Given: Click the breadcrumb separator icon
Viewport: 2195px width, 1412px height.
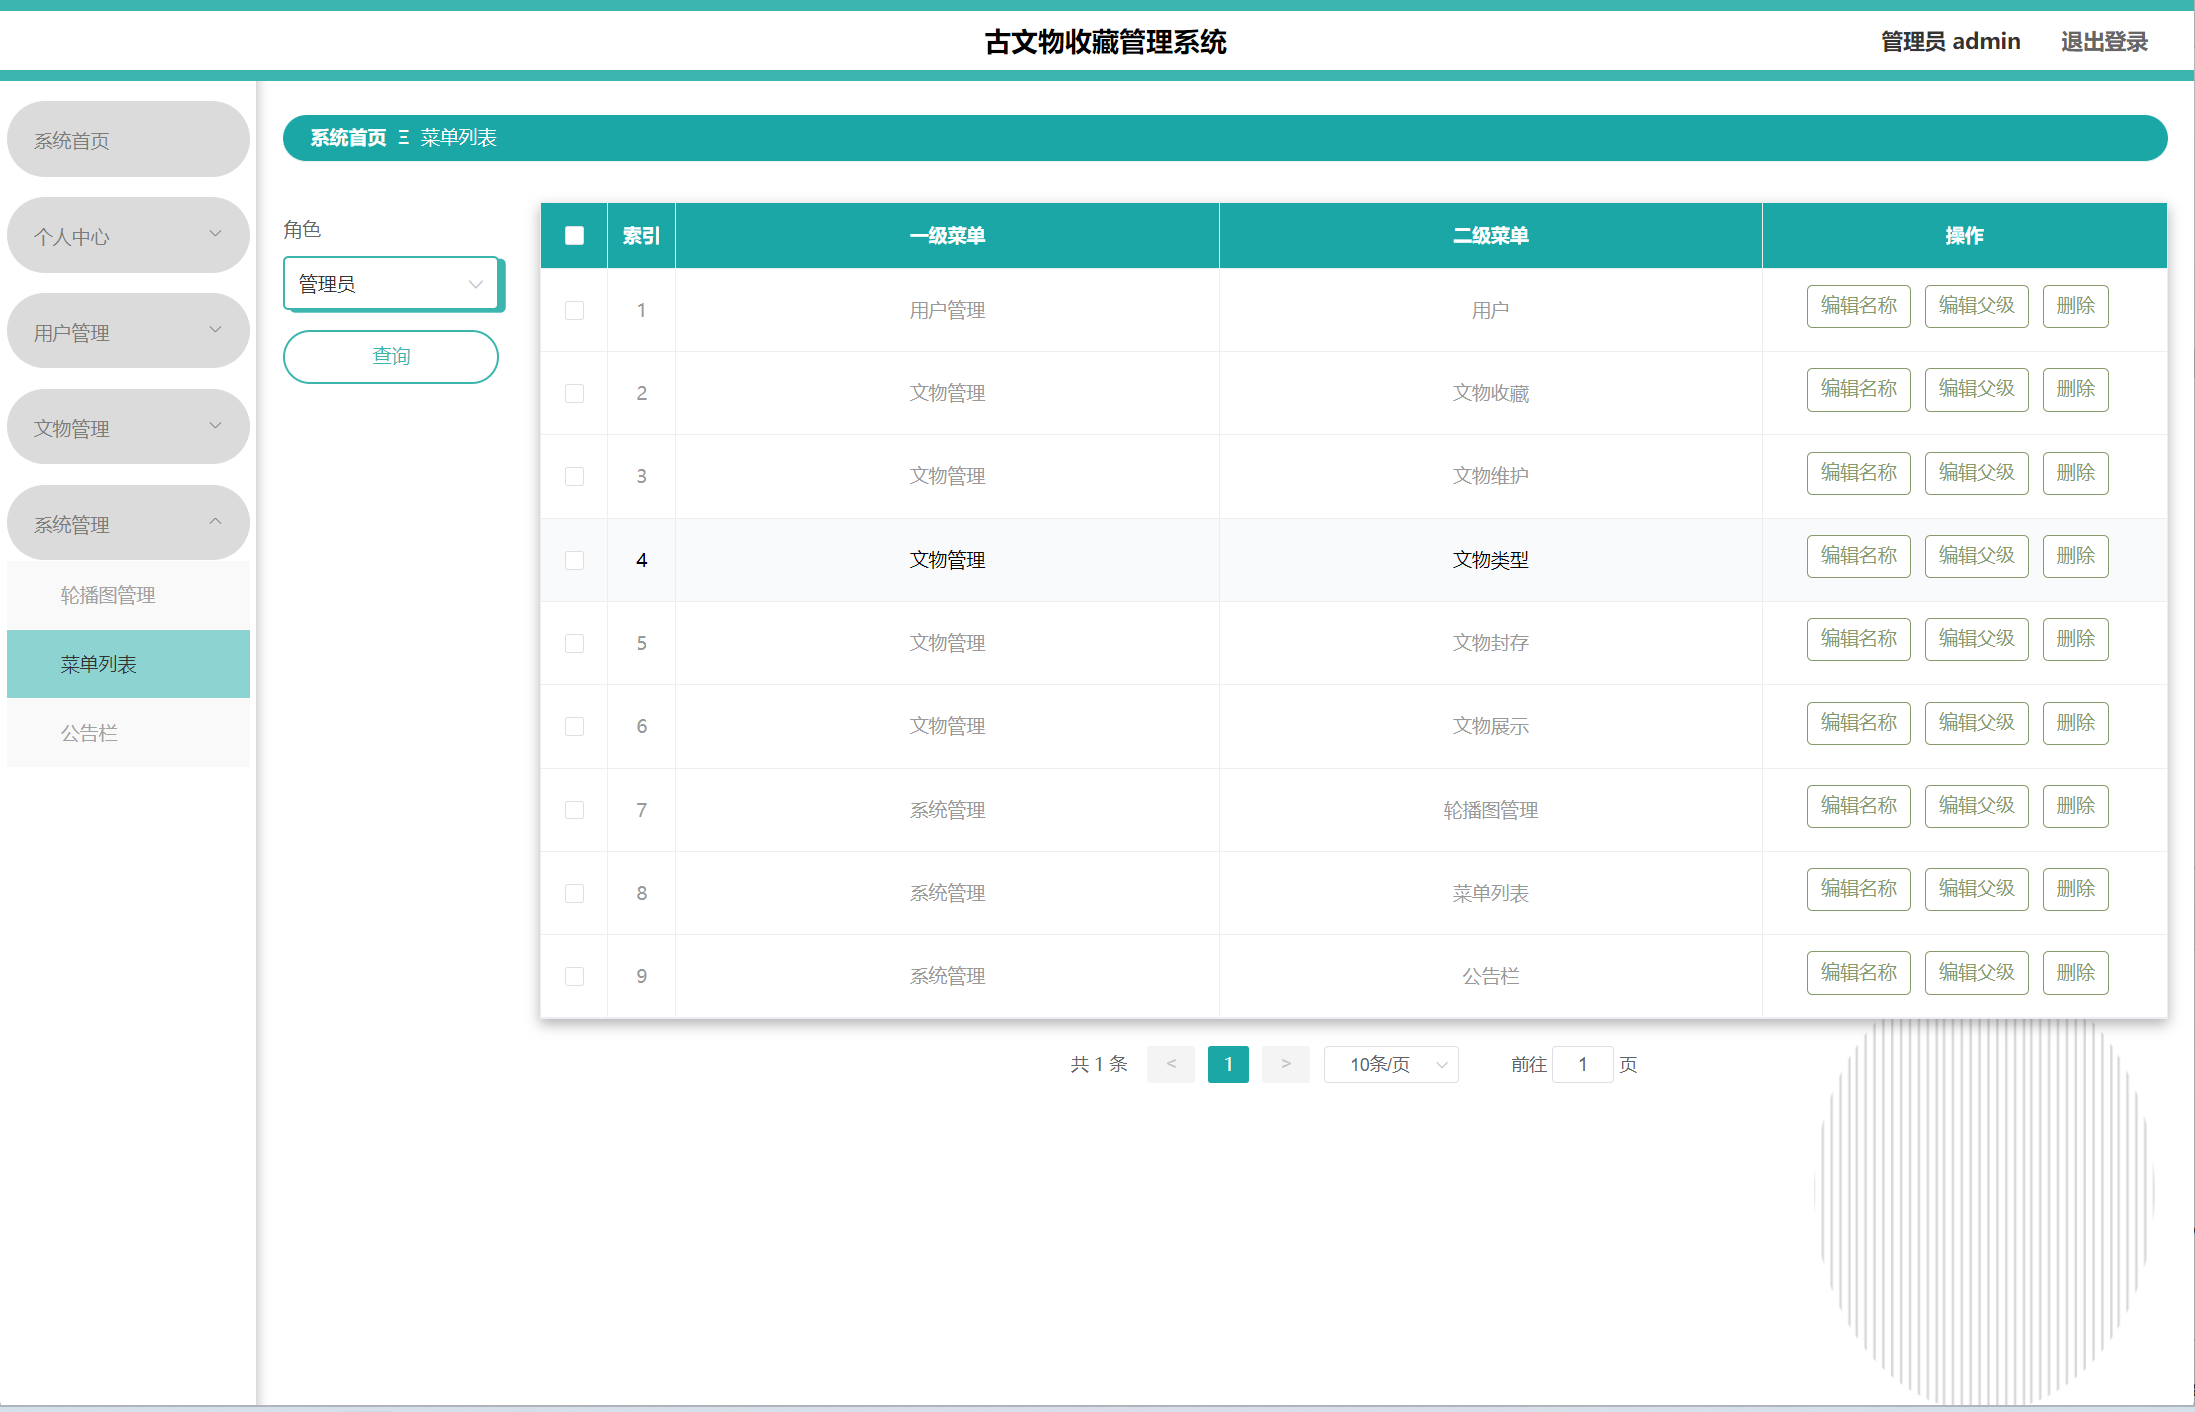Looking at the screenshot, I should tap(403, 138).
